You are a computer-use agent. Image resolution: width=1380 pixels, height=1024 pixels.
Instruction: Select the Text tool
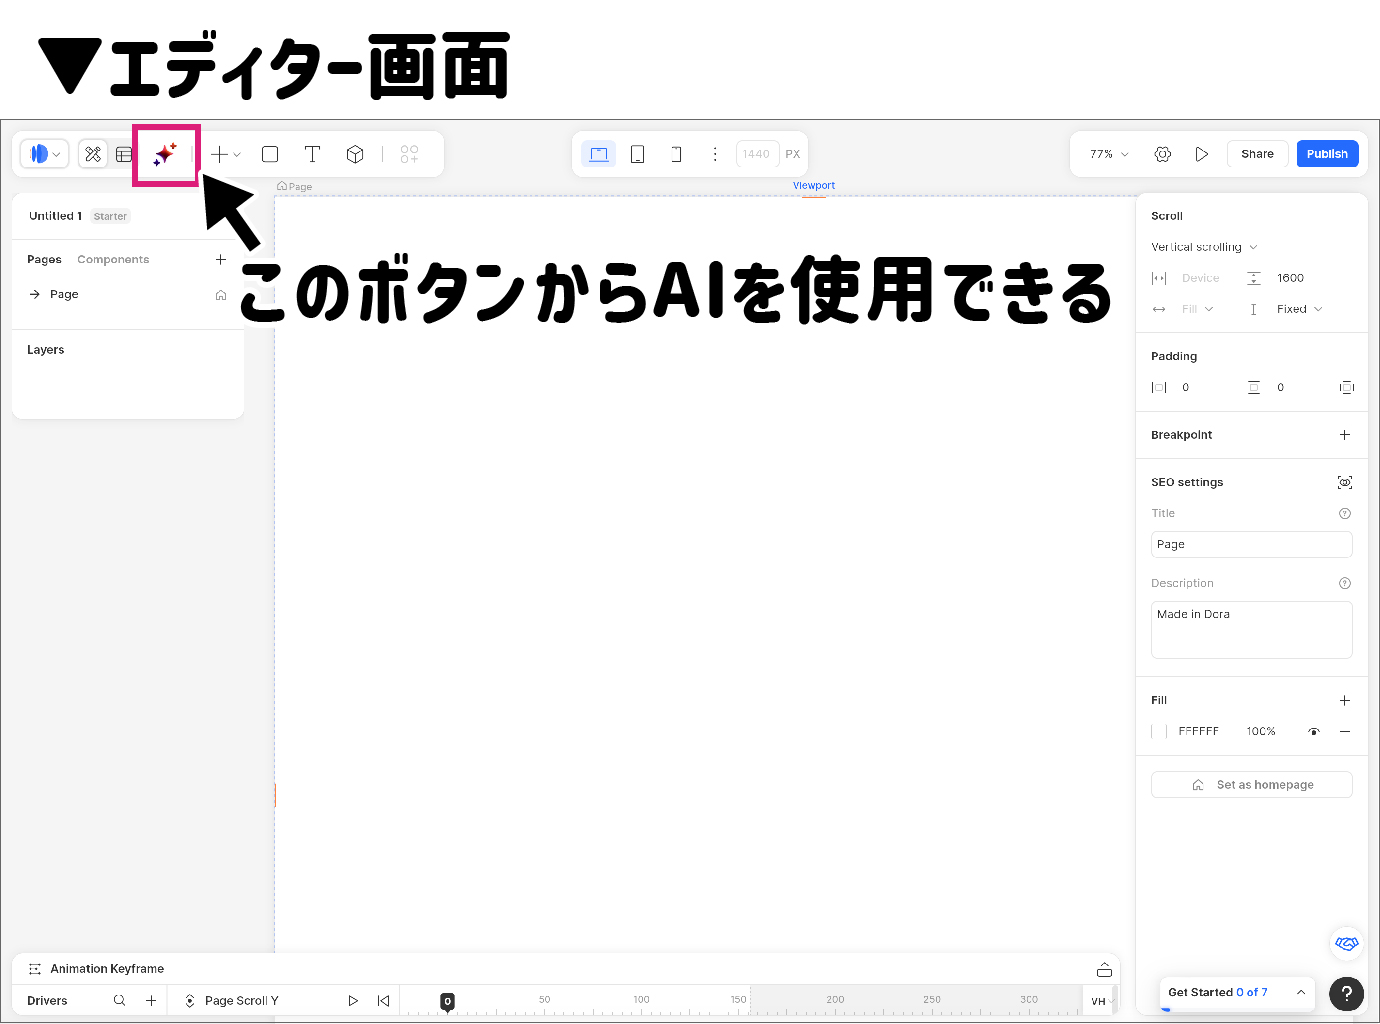(x=312, y=154)
